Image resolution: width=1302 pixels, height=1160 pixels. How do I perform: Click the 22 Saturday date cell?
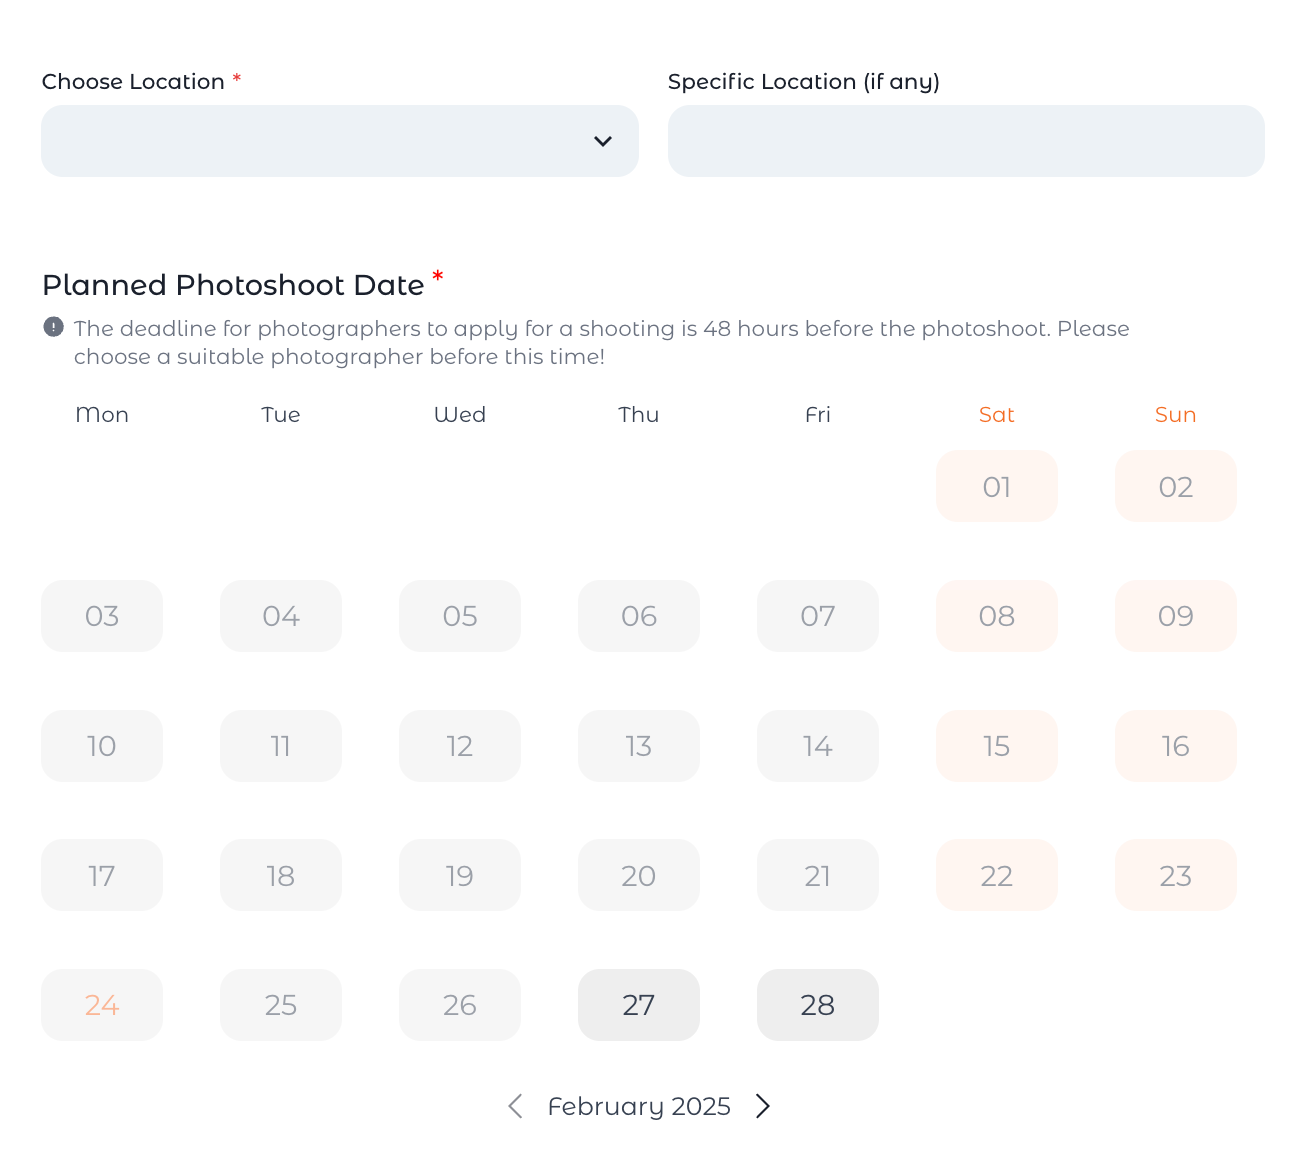coord(997,875)
